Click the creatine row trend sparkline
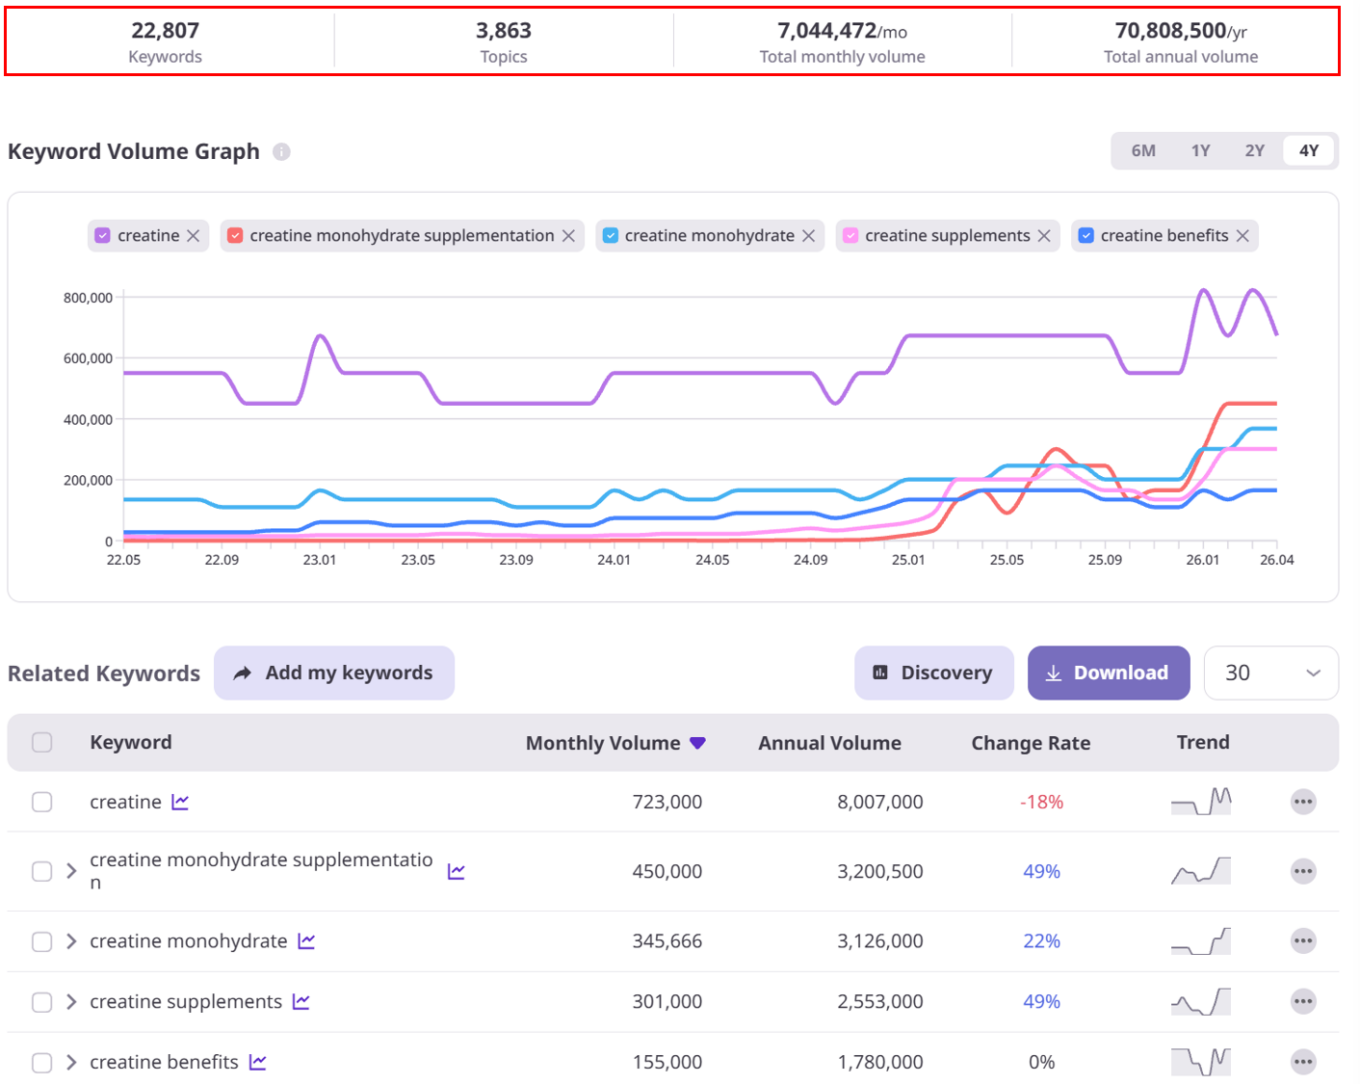Image resolution: width=1360 pixels, height=1084 pixels. (1201, 801)
